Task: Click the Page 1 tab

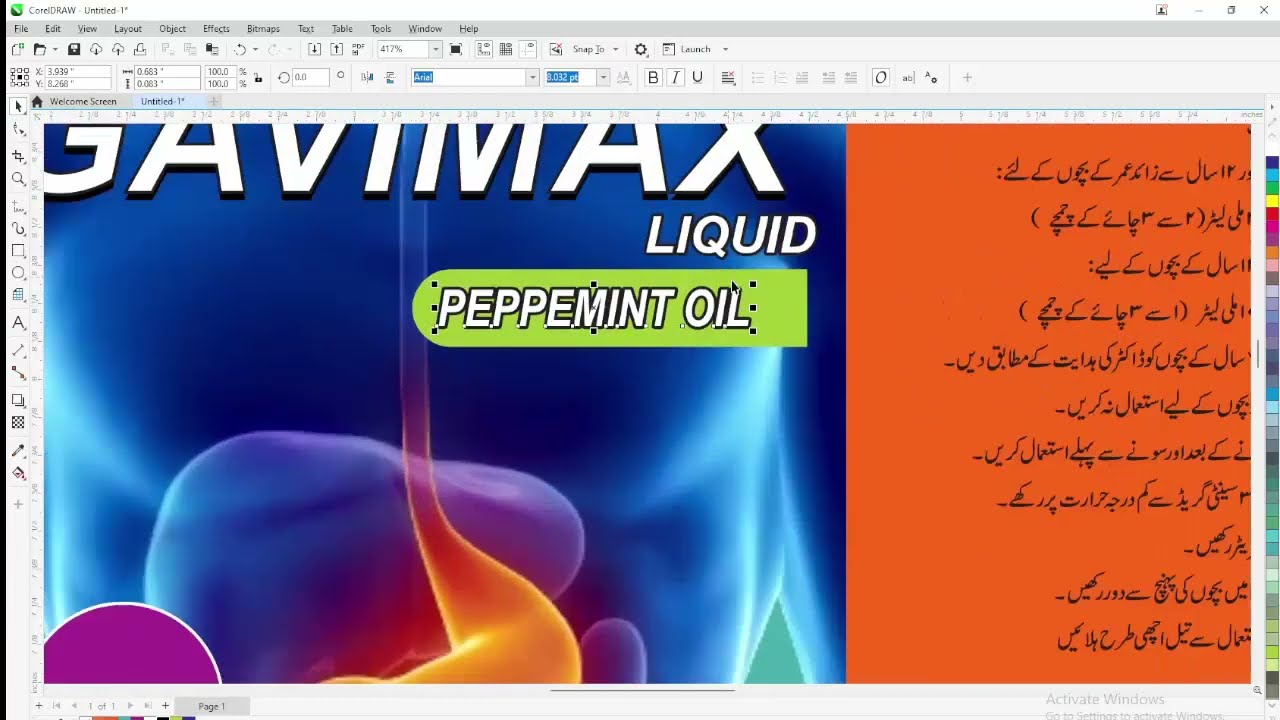Action: point(211,706)
